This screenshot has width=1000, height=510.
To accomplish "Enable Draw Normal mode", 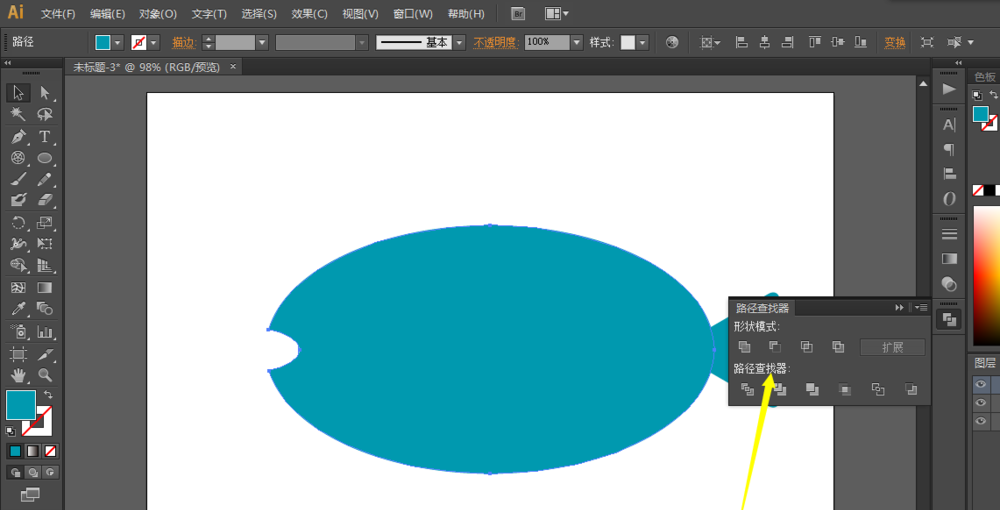I will click(15, 472).
